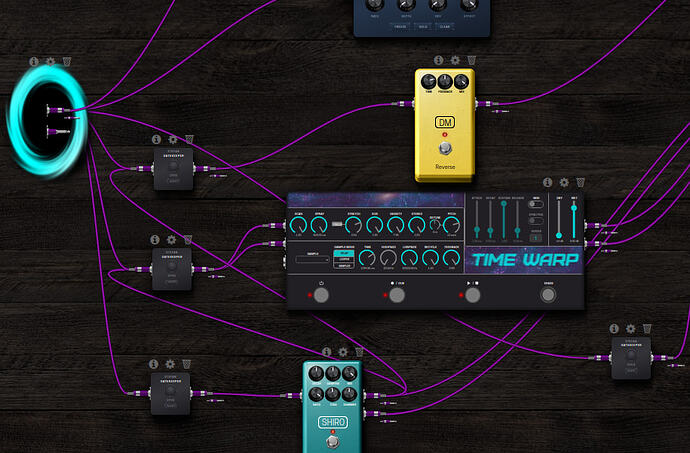Viewport: 690px width, 453px height.
Task: Toggle Time Warp power footswitch
Action: click(x=321, y=295)
